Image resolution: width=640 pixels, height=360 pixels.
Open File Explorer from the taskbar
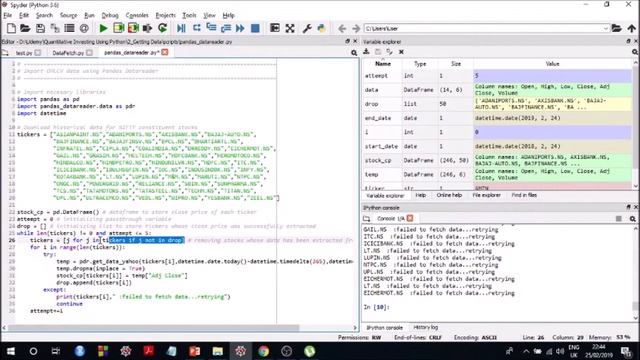pos(218,351)
